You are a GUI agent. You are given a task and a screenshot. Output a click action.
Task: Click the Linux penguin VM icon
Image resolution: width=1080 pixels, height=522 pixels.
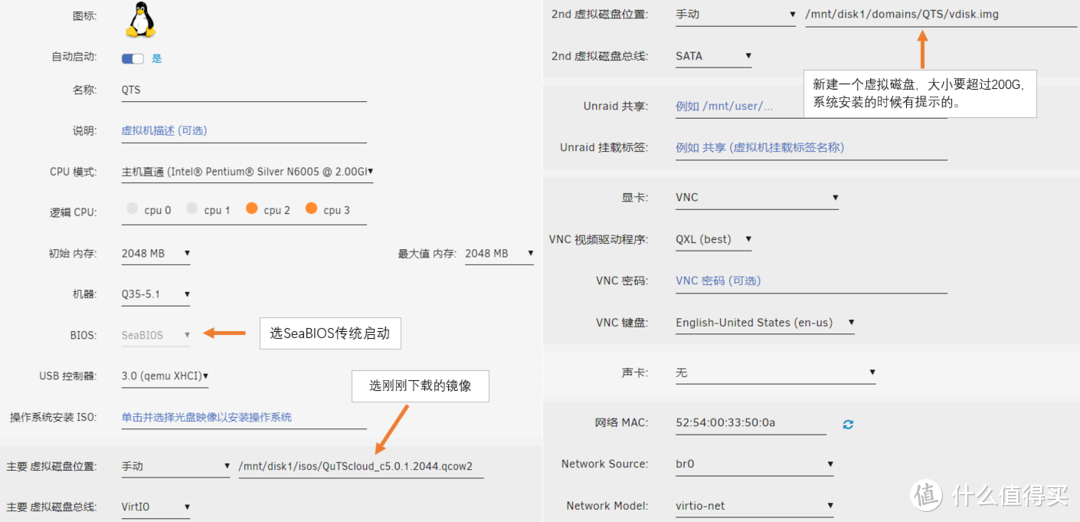click(140, 19)
